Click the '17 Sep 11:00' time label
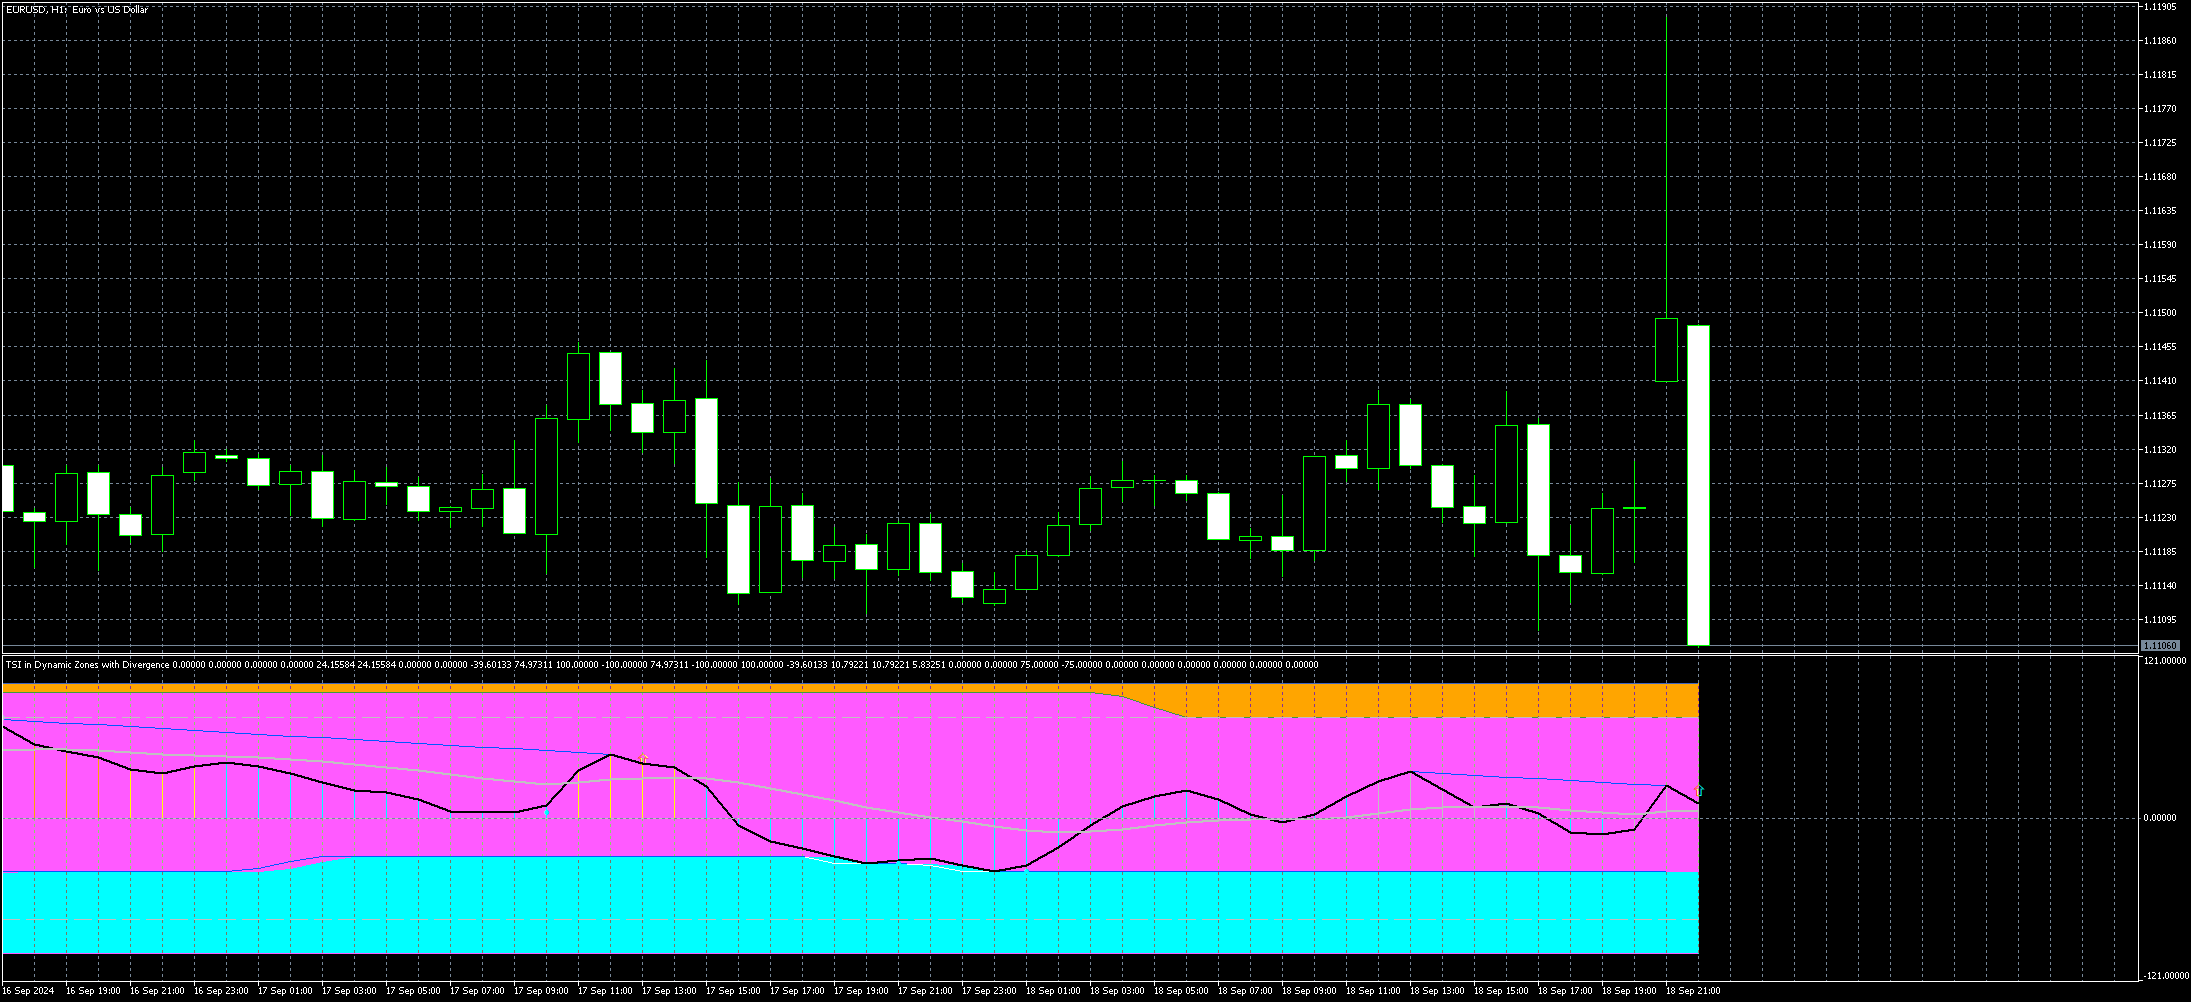The width and height of the screenshot is (2191, 1002). coord(605,991)
